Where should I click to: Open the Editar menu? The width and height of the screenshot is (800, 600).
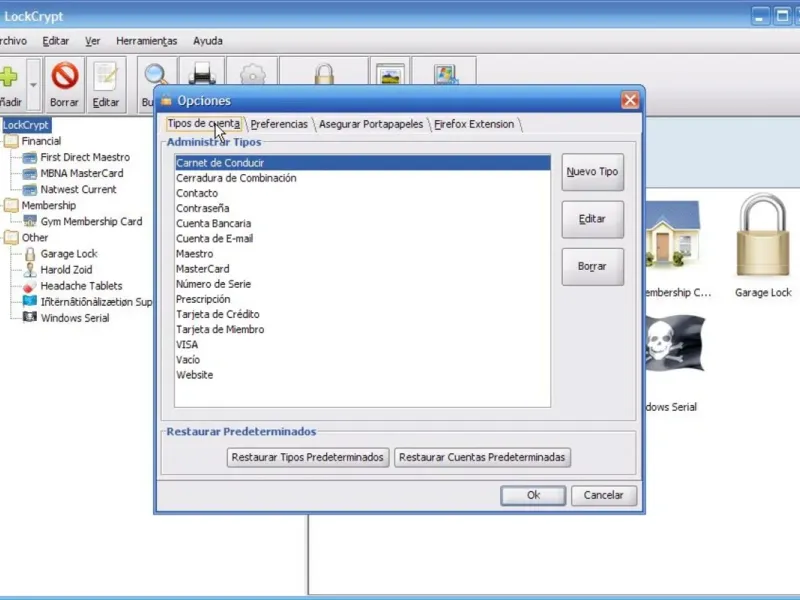pyautogui.click(x=56, y=41)
